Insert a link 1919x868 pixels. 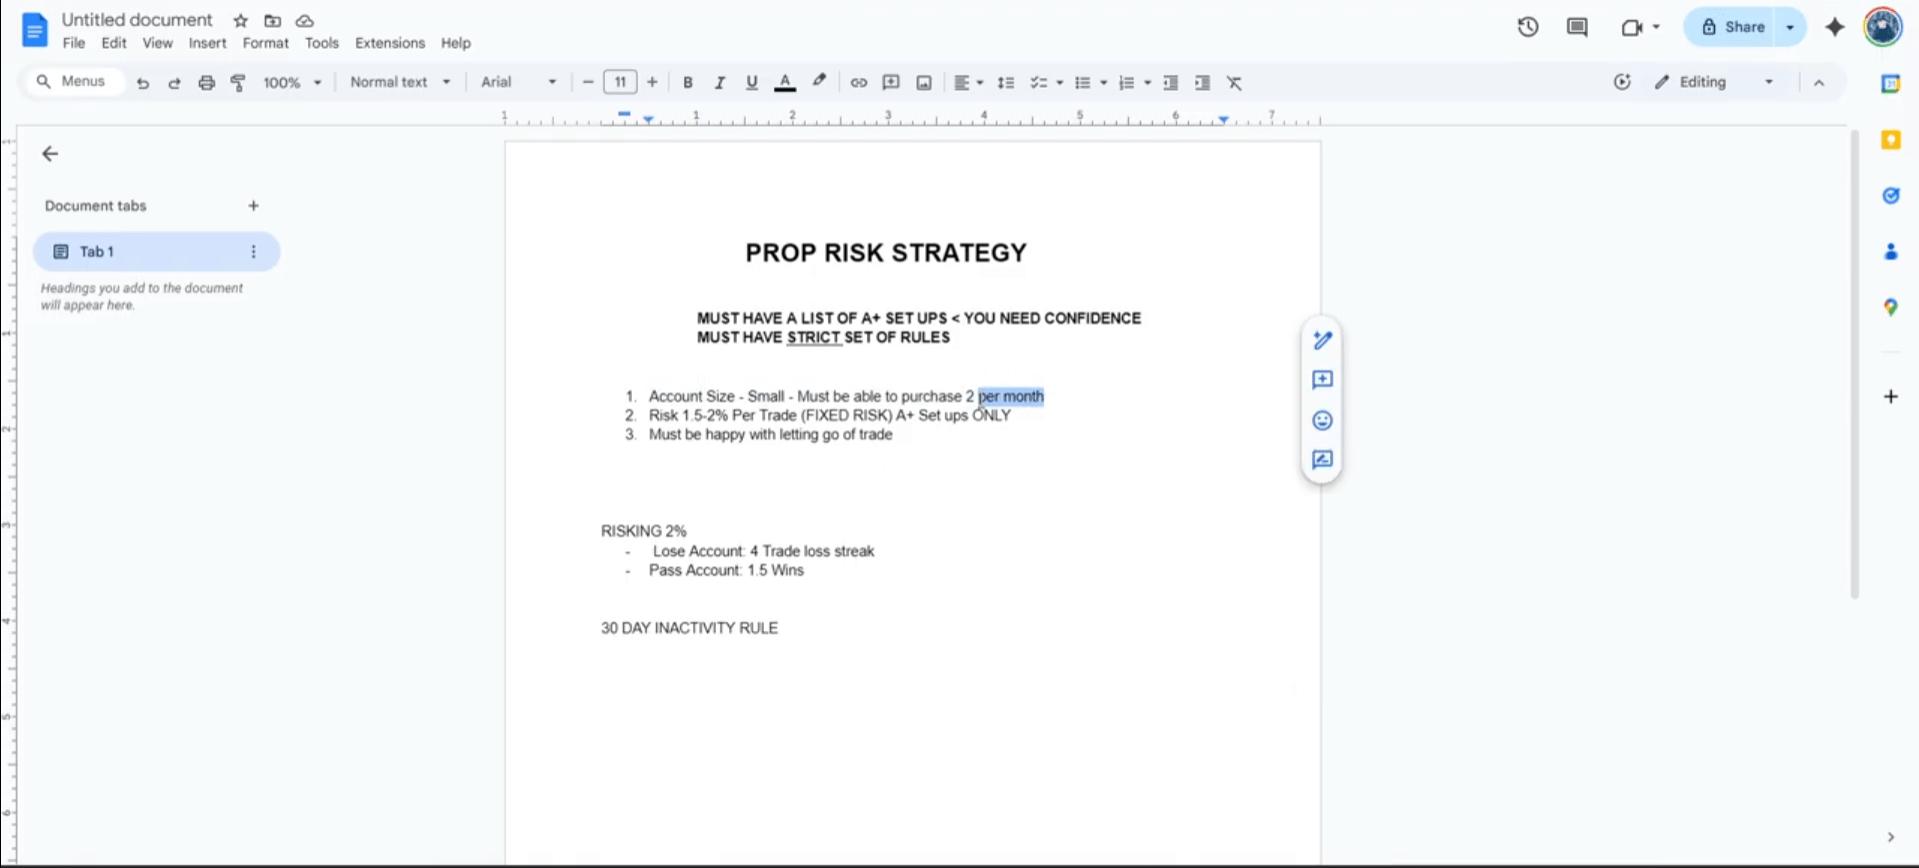[858, 83]
